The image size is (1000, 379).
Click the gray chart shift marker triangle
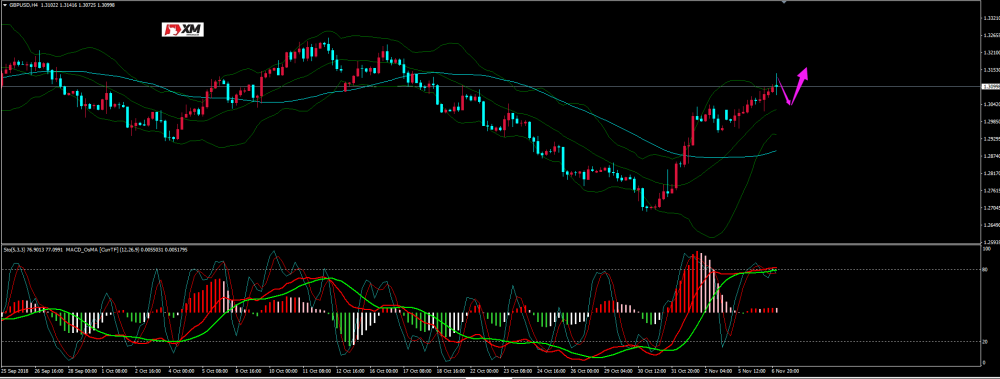point(784,2)
